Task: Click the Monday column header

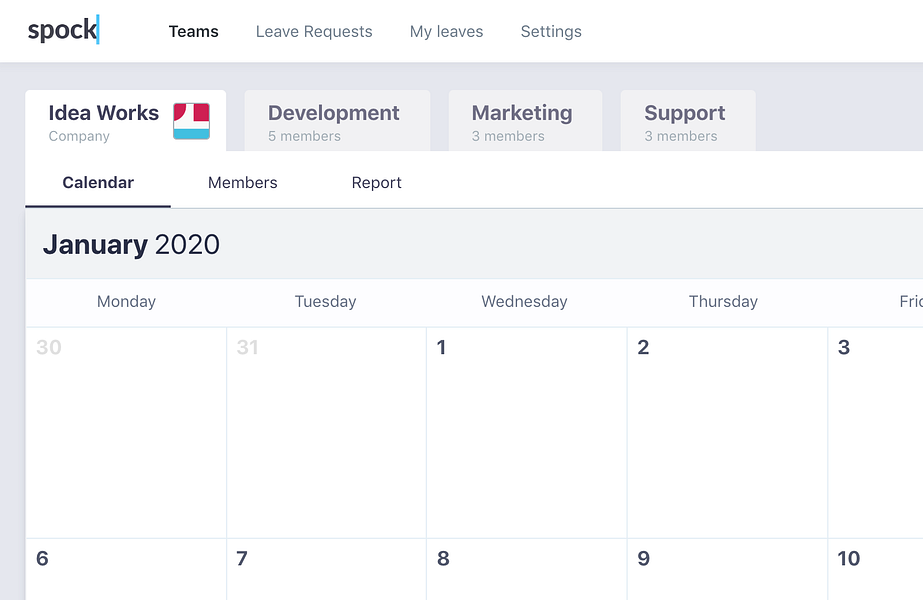Action: click(x=126, y=301)
